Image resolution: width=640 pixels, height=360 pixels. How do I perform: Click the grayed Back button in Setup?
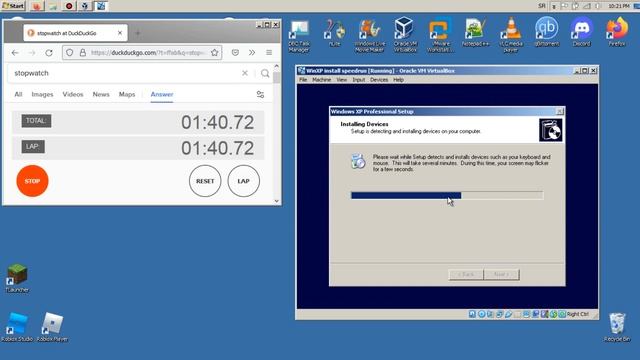(x=466, y=274)
